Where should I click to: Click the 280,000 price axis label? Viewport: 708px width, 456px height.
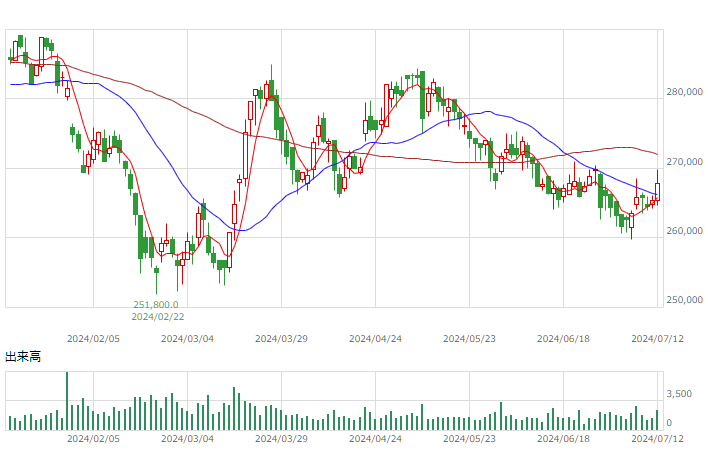coord(685,92)
